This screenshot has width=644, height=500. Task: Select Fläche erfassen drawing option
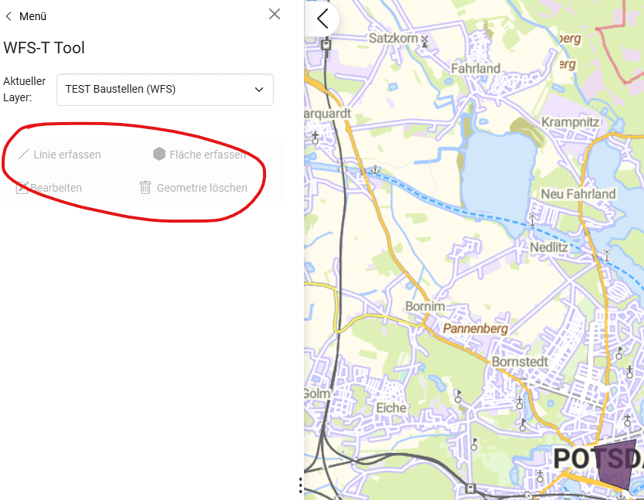pos(207,155)
